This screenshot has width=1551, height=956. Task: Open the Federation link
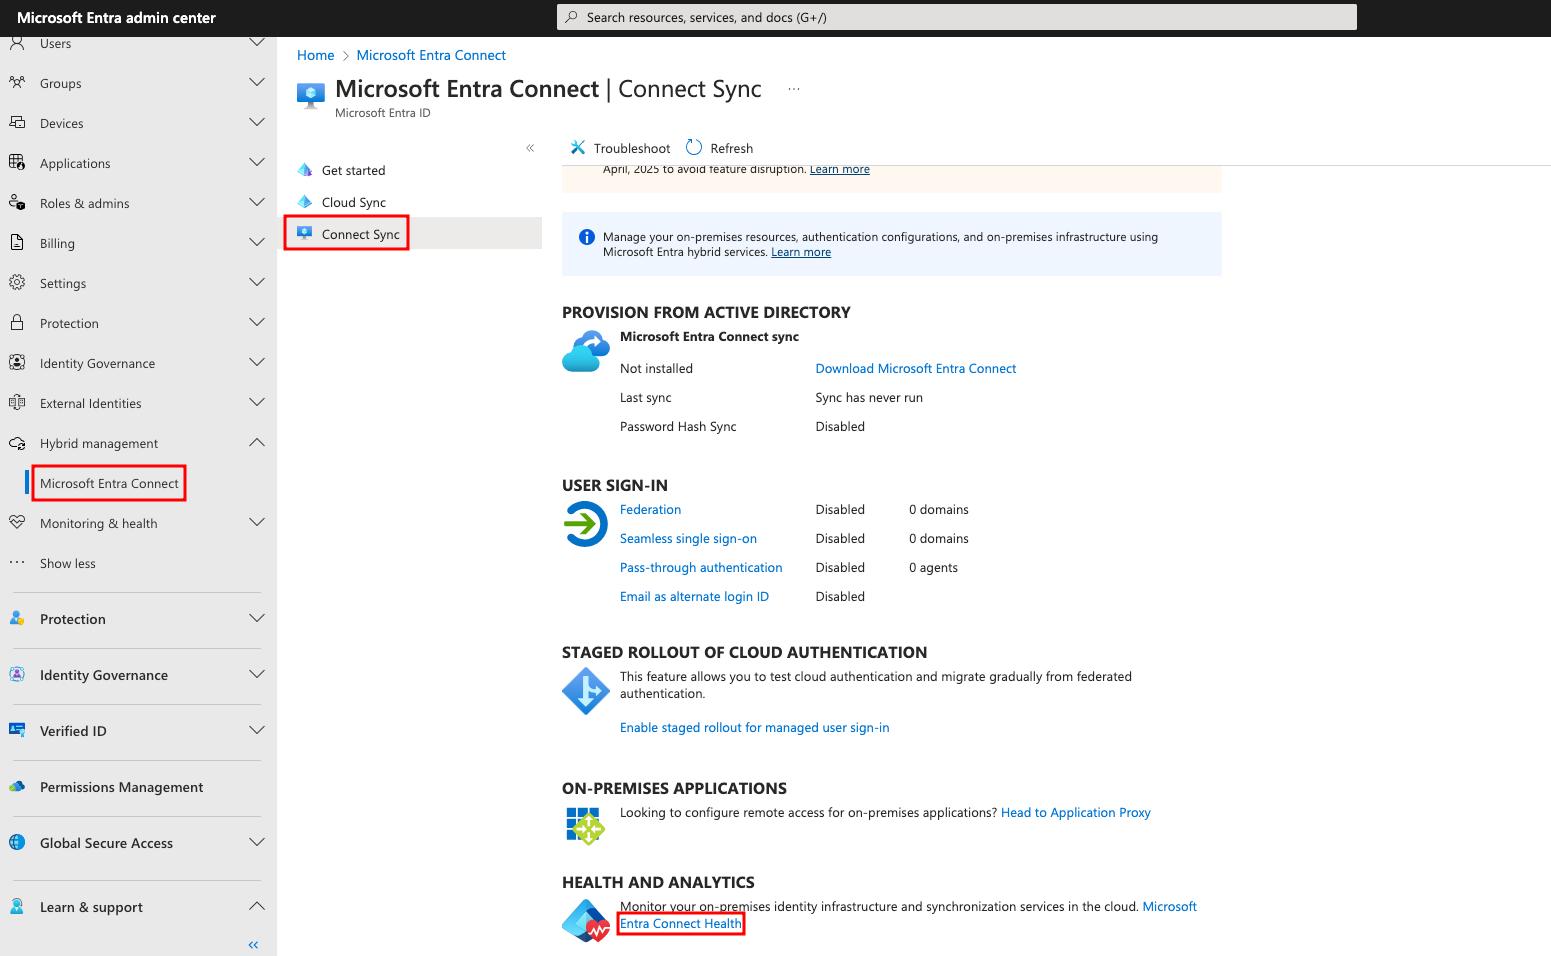coord(650,509)
